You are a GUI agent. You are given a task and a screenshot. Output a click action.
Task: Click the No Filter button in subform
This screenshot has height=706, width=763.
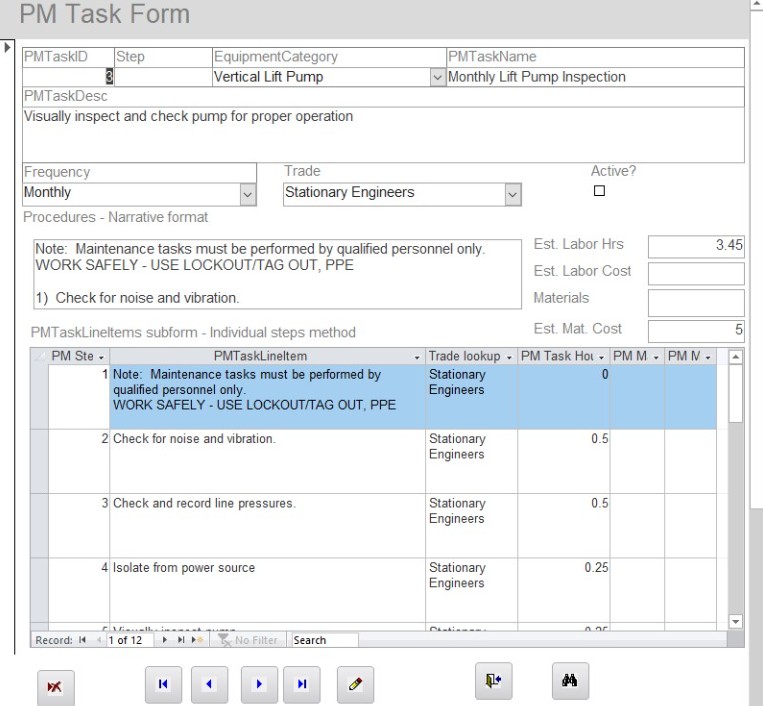click(x=248, y=640)
